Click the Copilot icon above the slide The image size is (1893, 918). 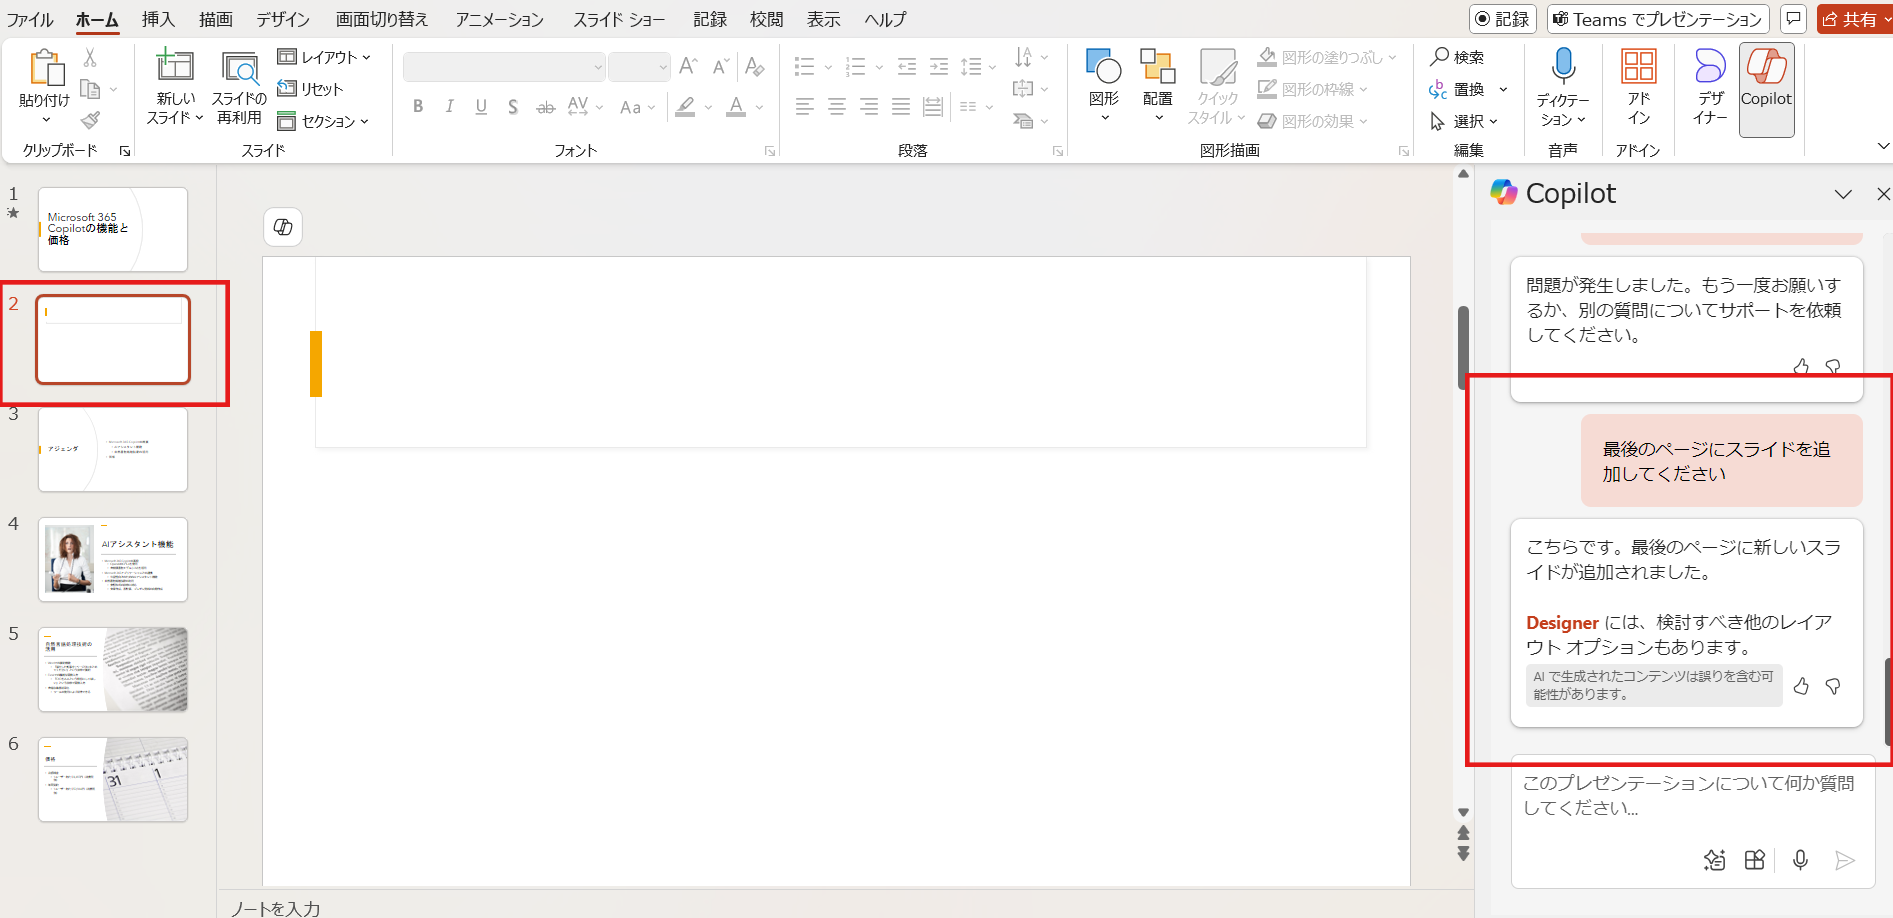click(x=283, y=227)
